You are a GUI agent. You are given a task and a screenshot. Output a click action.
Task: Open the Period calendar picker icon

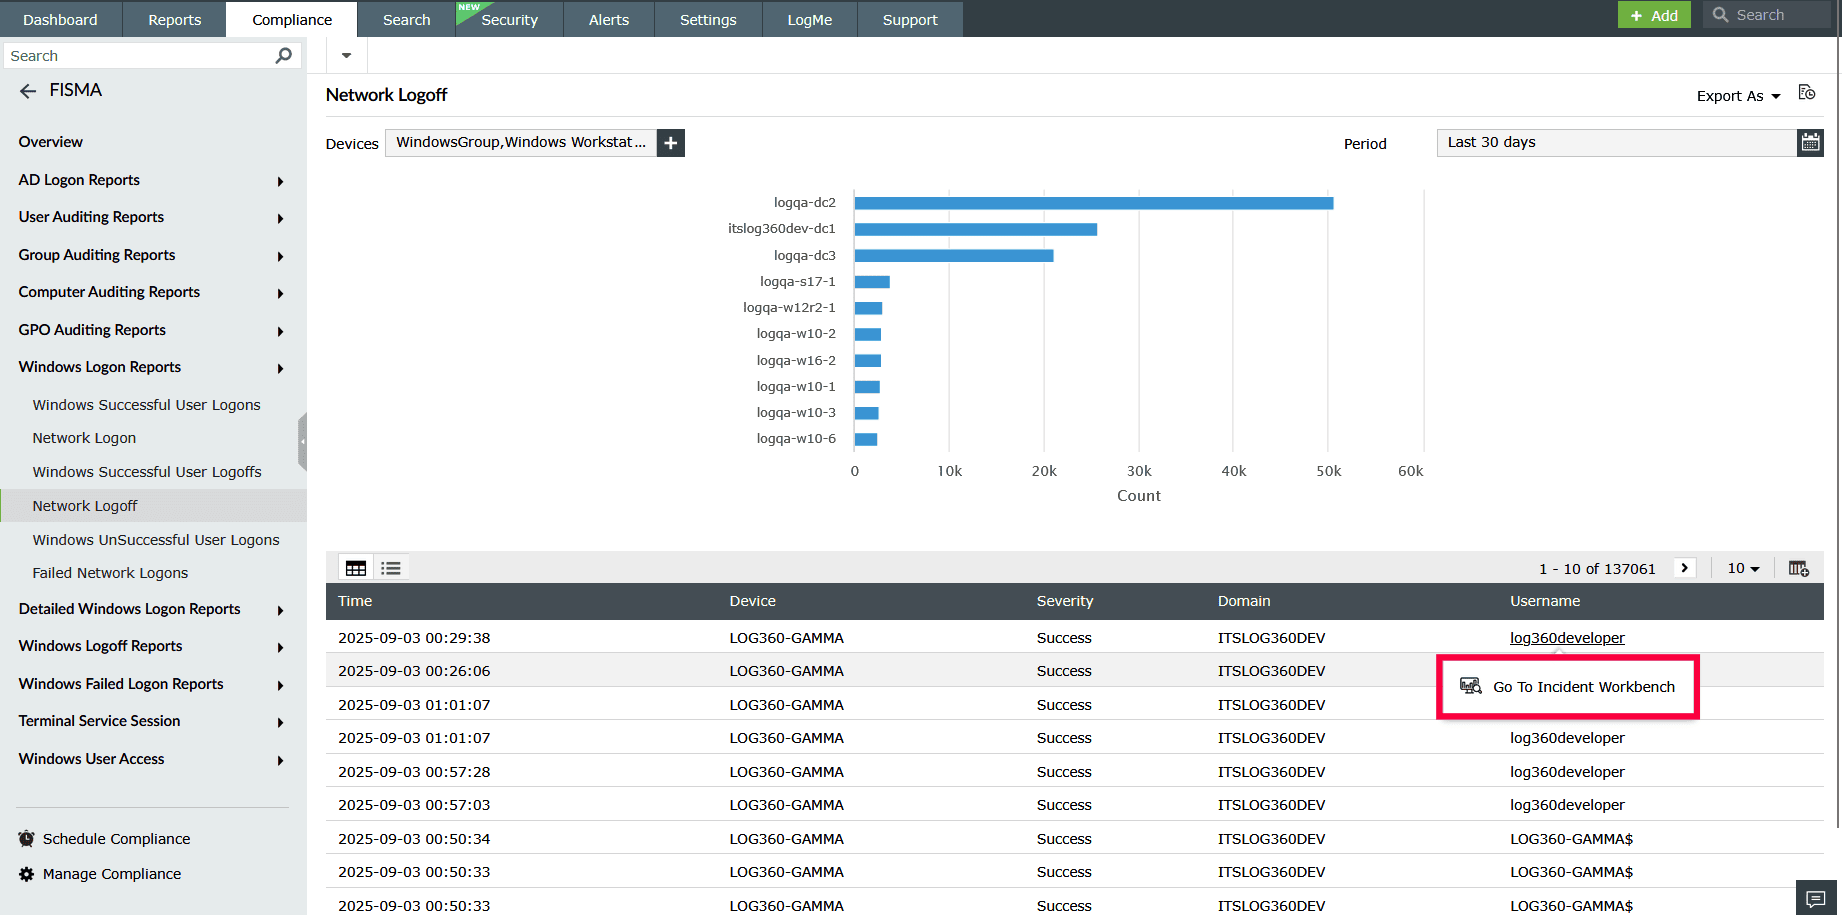tap(1810, 143)
